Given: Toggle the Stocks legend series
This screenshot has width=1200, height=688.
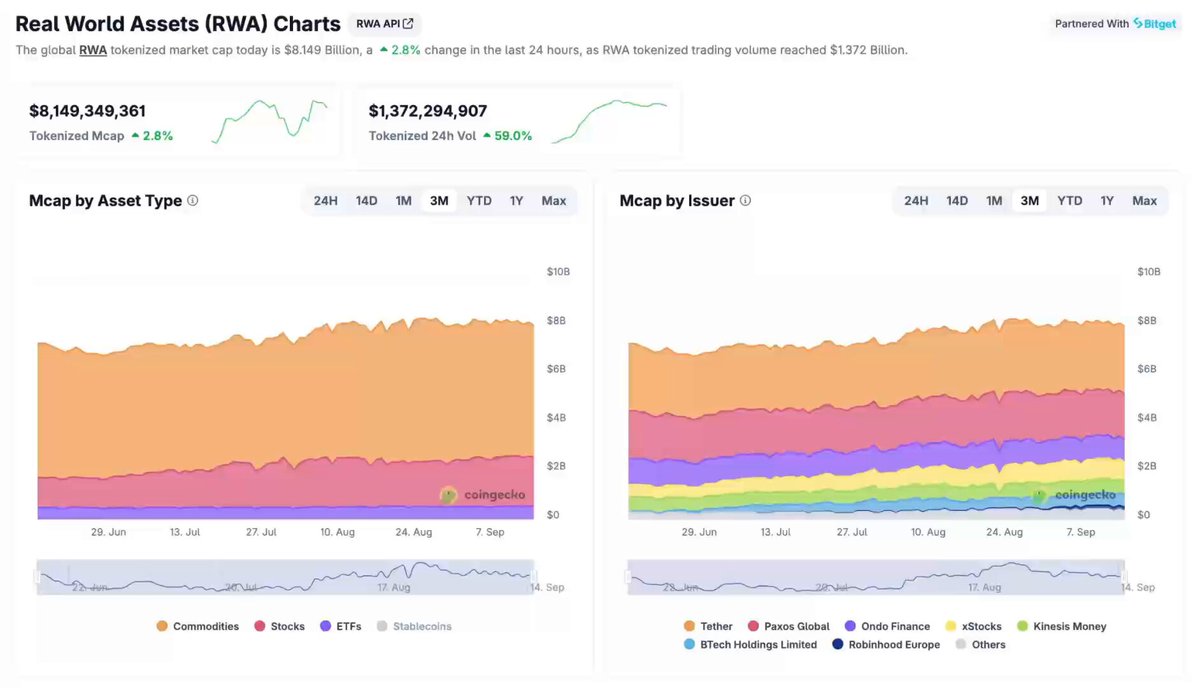Looking at the screenshot, I should (280, 627).
